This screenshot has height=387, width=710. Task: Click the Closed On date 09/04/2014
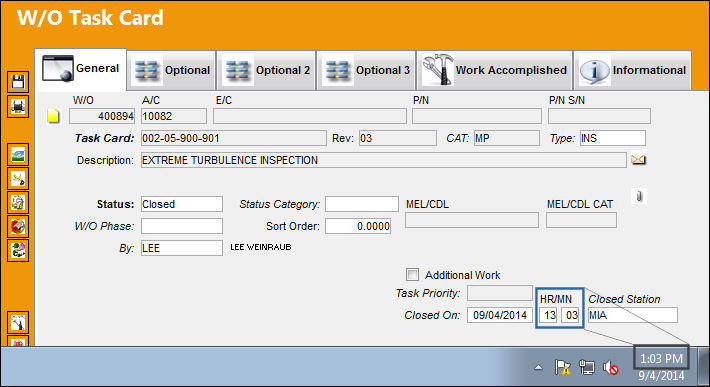[x=500, y=315]
